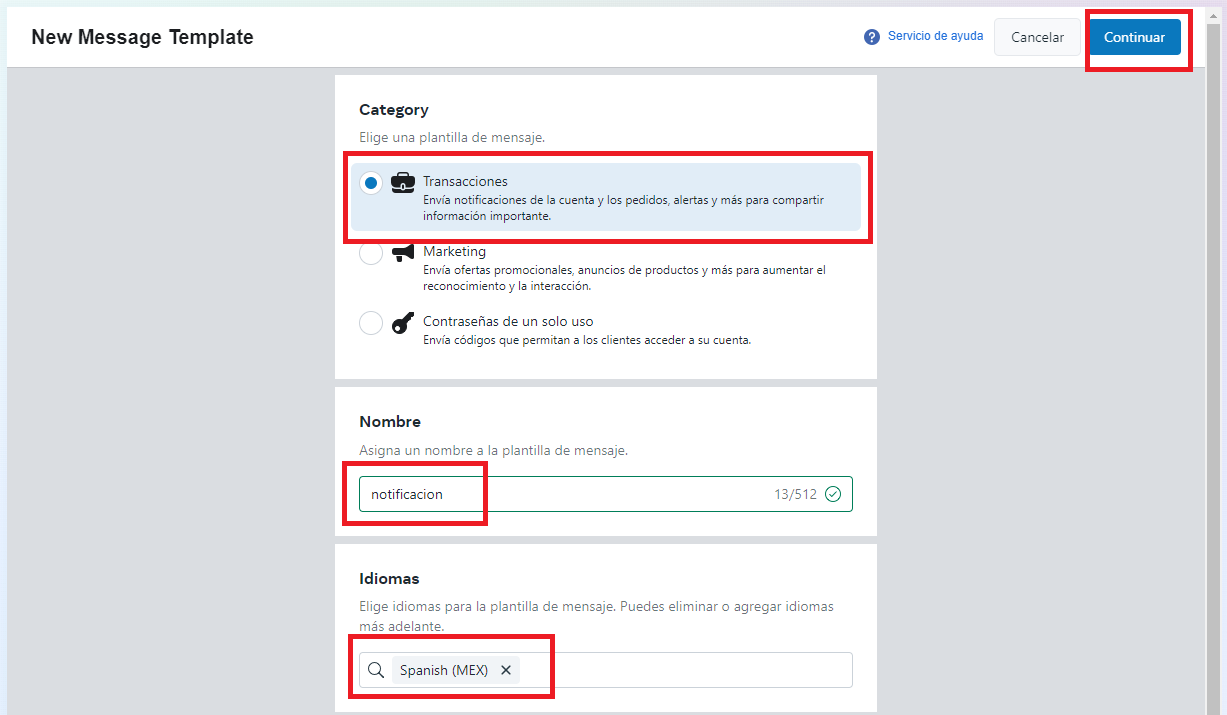Click the blue help question mark icon
The height and width of the screenshot is (715, 1227).
point(871,37)
